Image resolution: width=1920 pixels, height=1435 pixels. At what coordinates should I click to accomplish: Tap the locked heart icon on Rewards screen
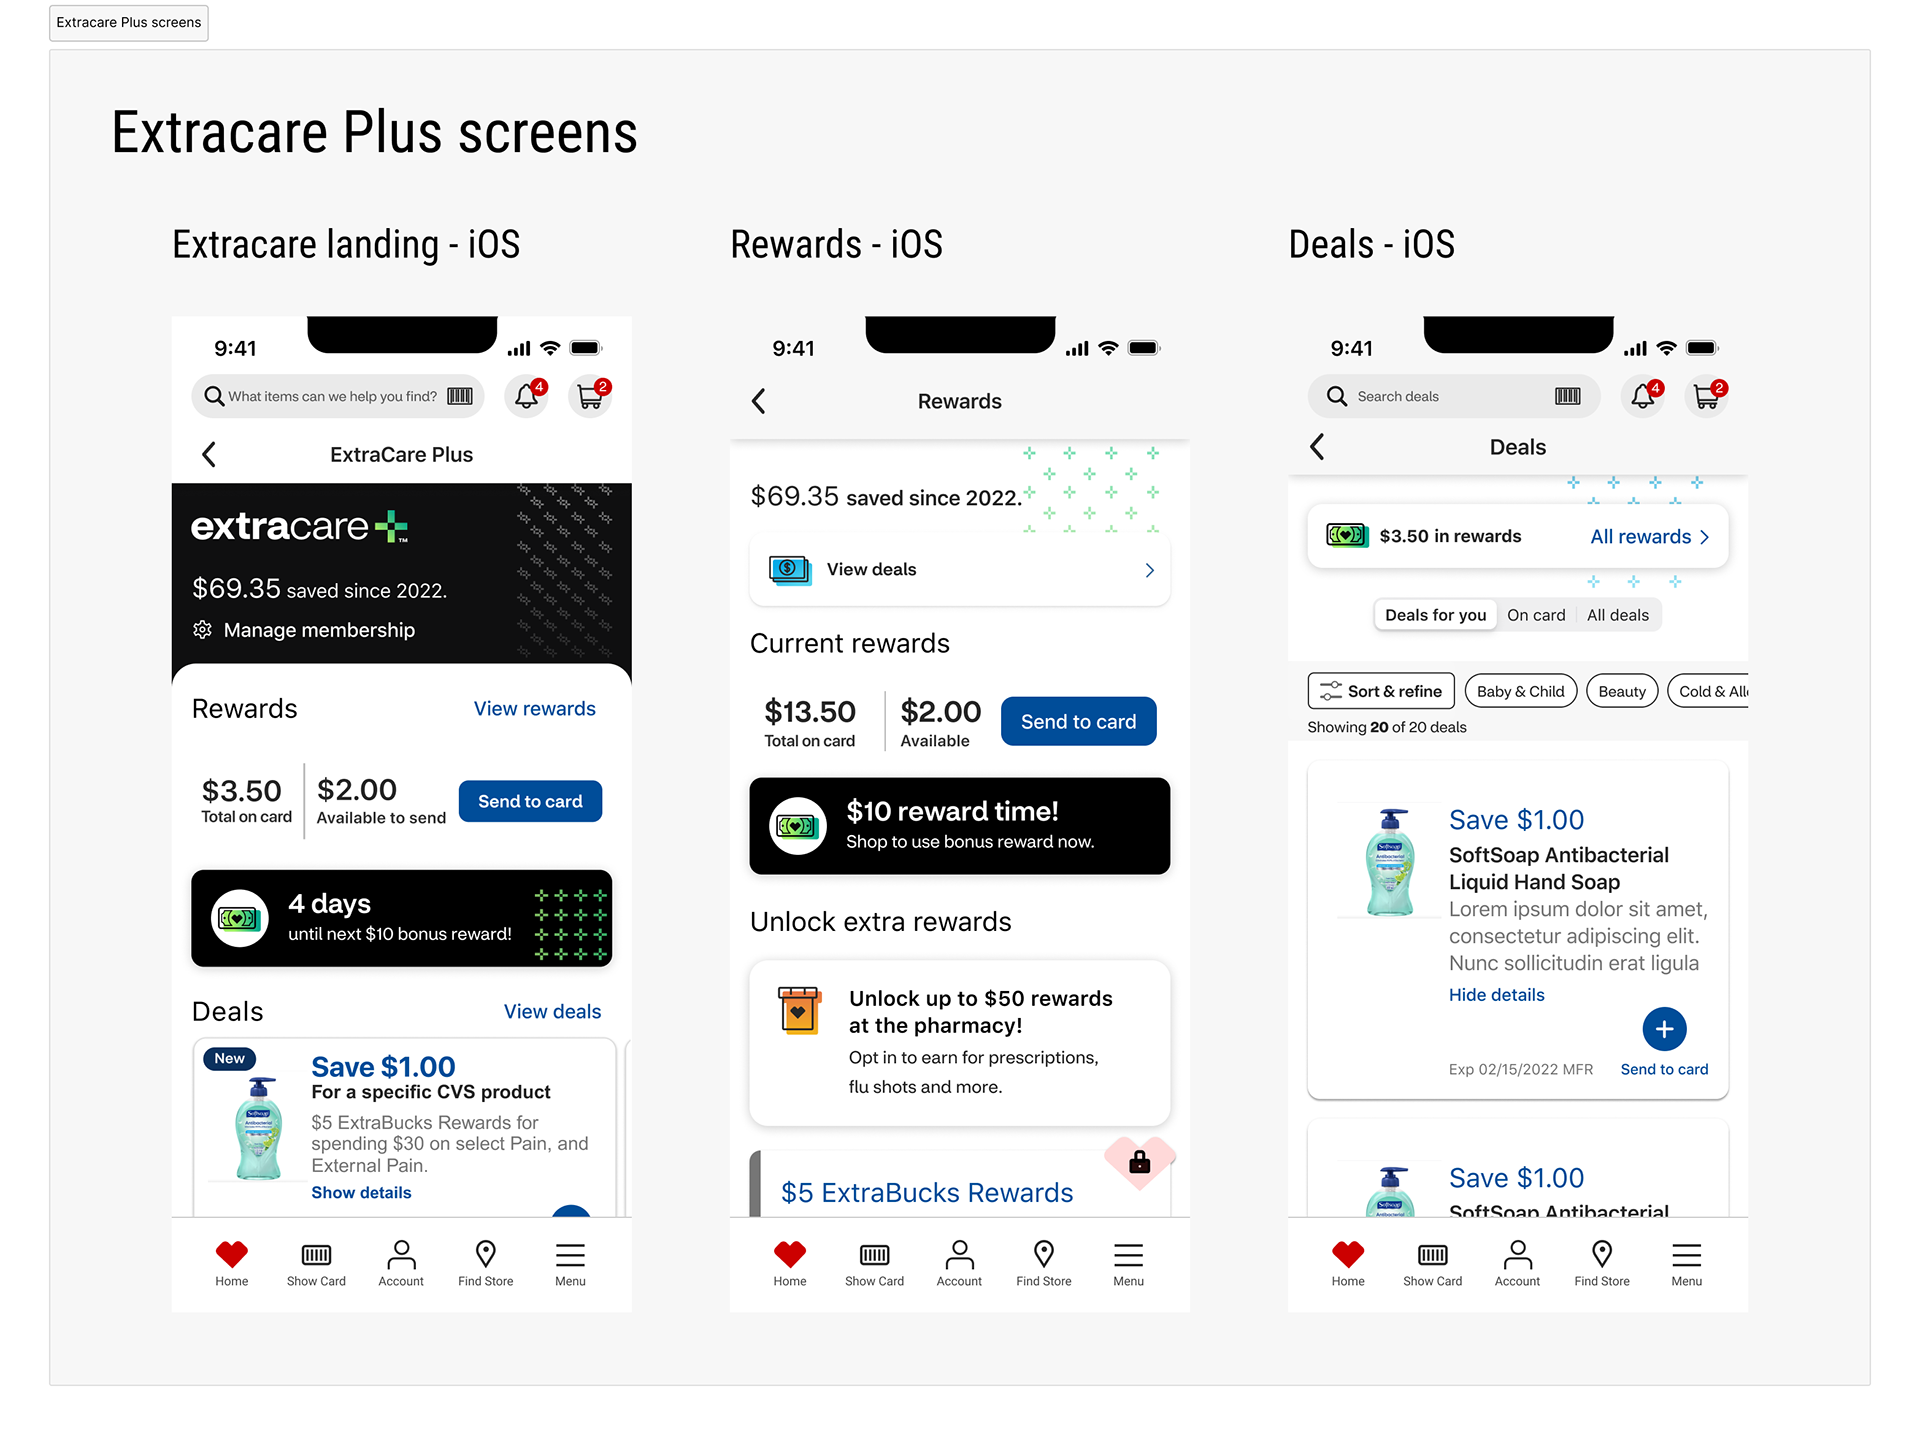pyautogui.click(x=1140, y=1161)
